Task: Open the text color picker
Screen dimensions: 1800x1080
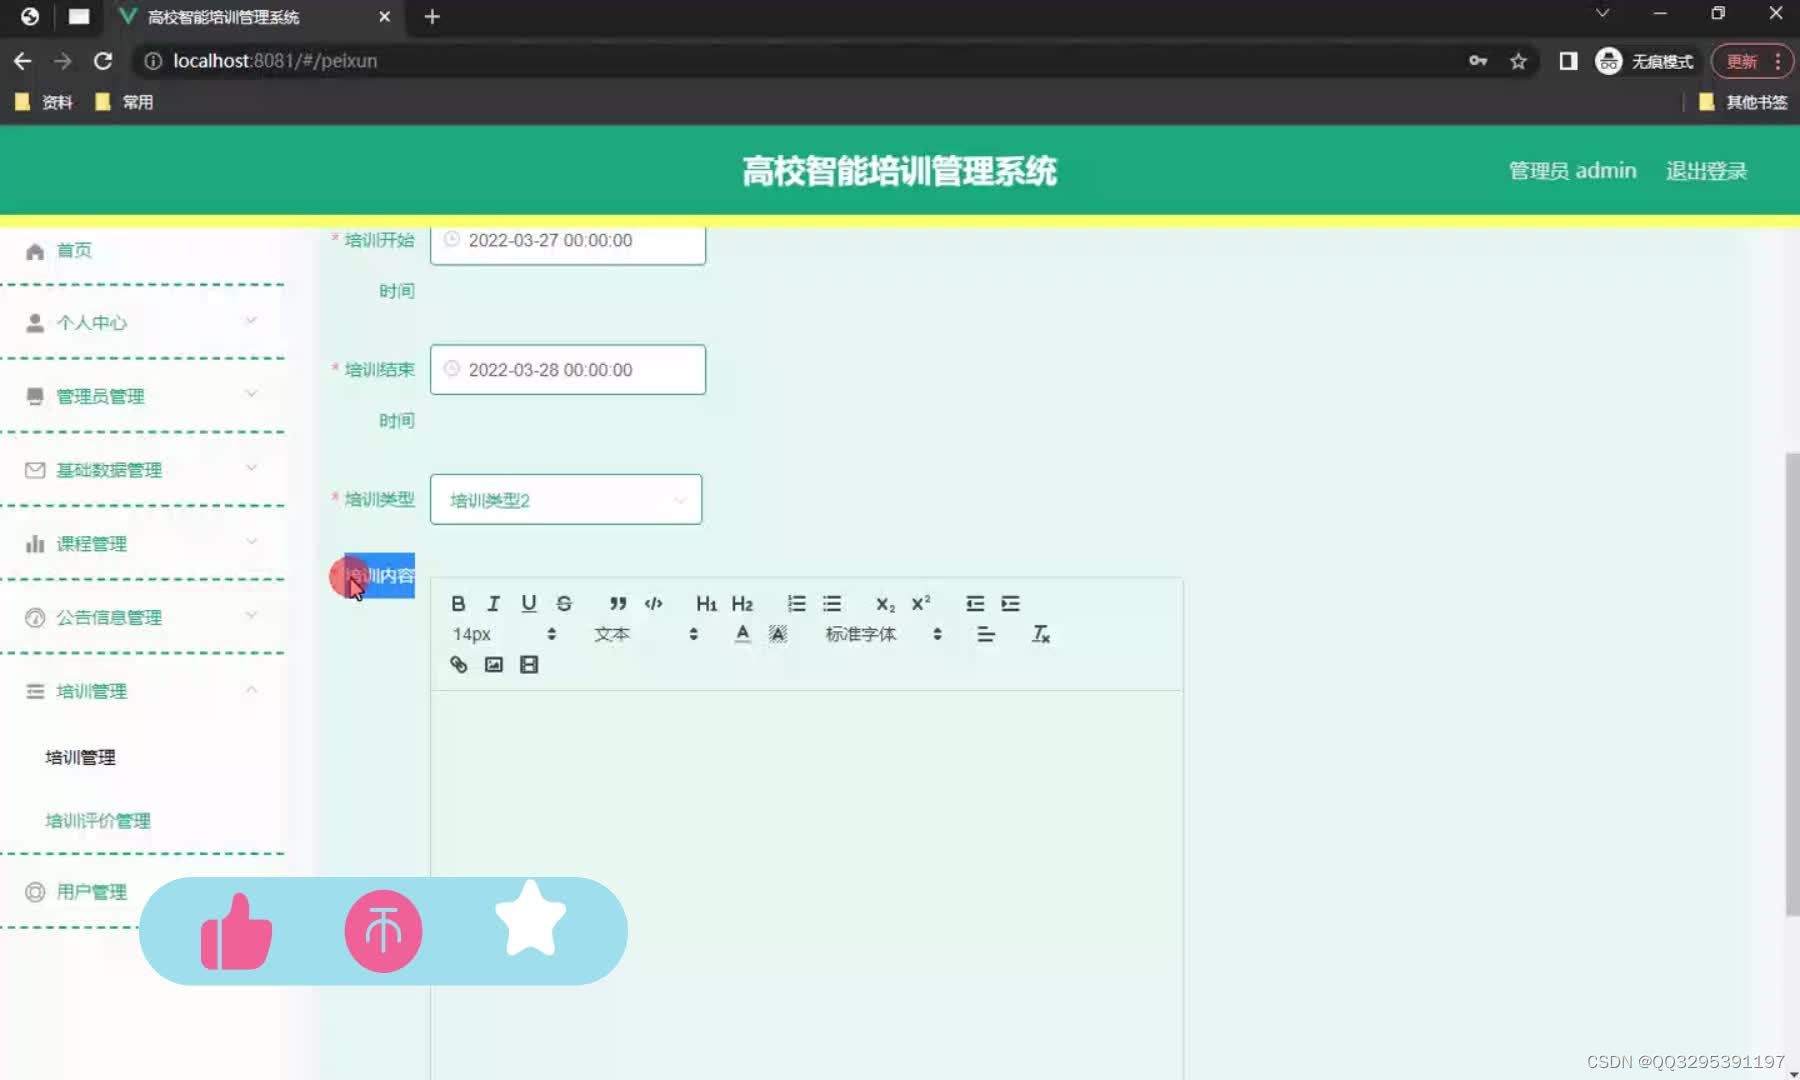Action: [x=742, y=634]
